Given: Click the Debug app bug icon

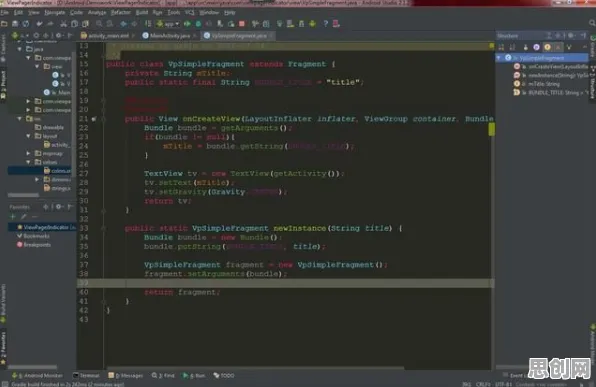Looking at the screenshot, I should 198,24.
